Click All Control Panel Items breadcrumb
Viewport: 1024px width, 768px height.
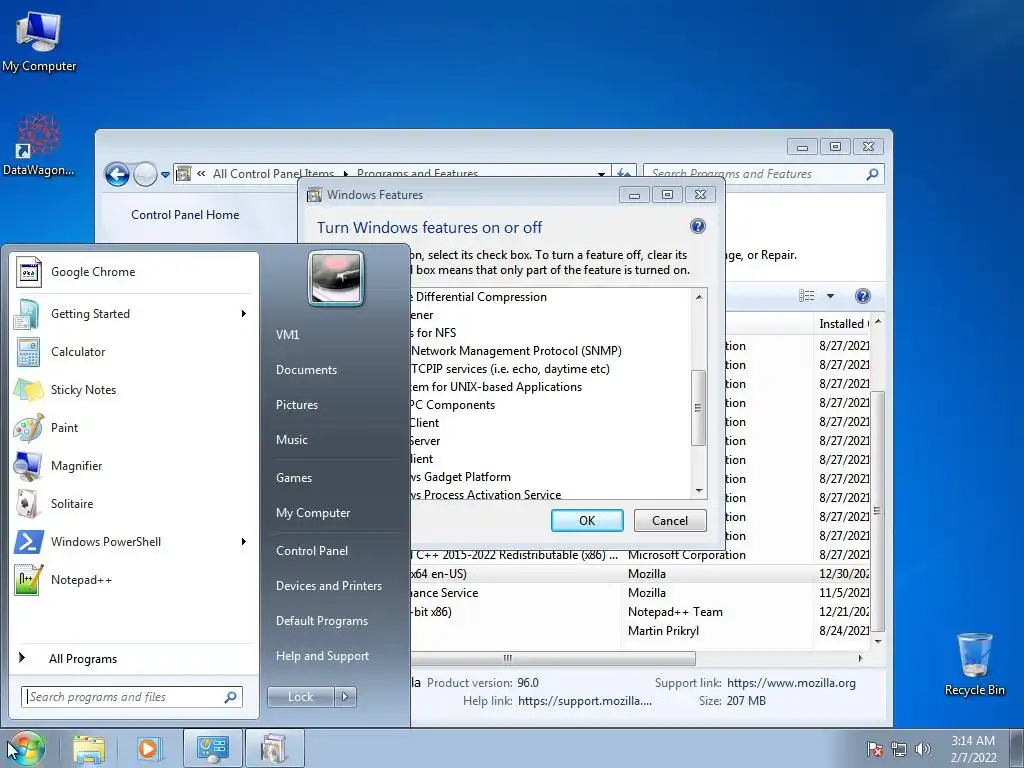pyautogui.click(x=273, y=174)
